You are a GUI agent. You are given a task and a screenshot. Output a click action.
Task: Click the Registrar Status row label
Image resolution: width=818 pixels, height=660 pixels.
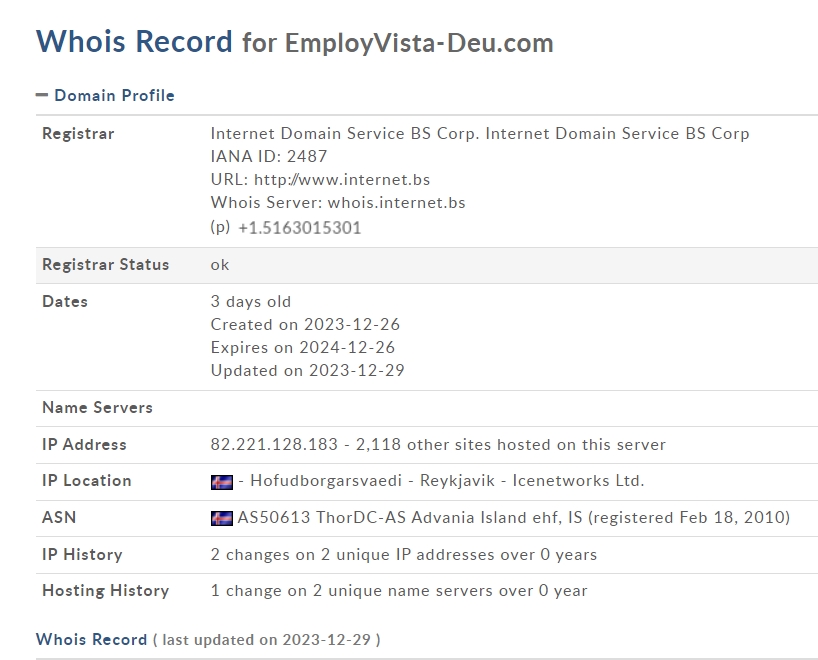pos(106,264)
